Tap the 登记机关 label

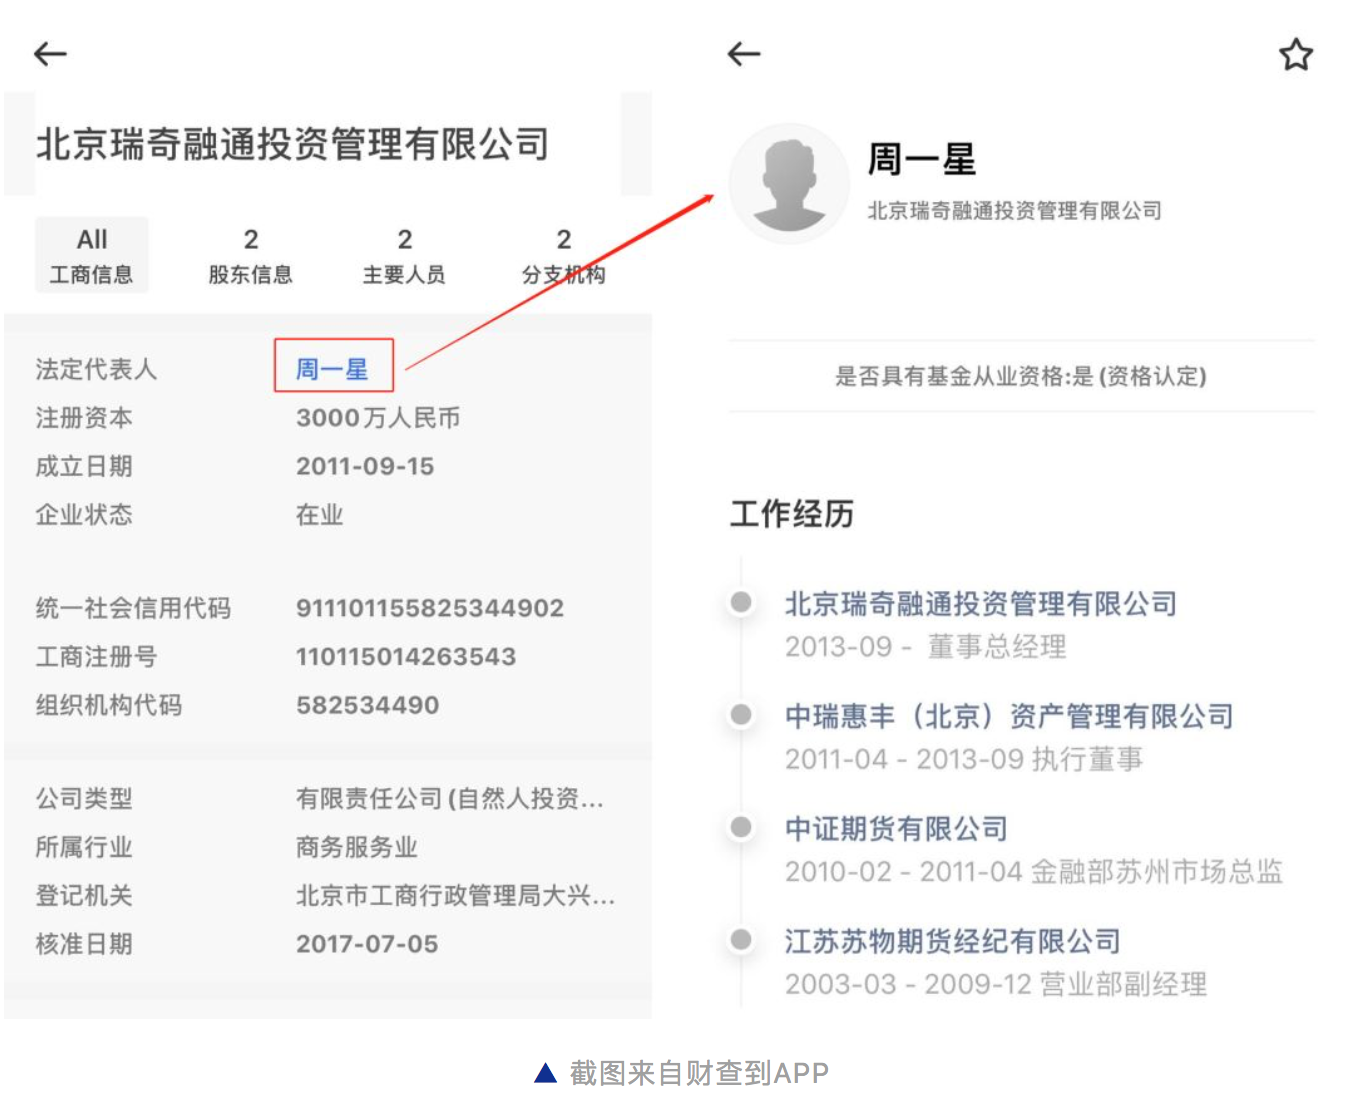(84, 896)
